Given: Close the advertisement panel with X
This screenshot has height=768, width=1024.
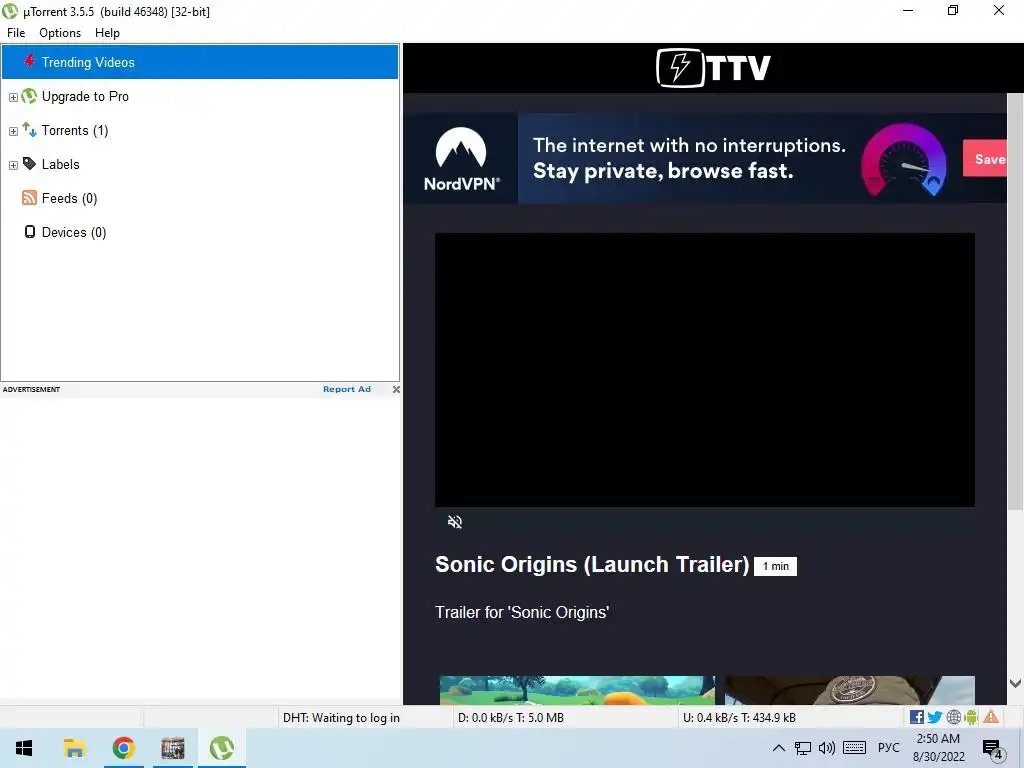Looking at the screenshot, I should click(x=396, y=389).
